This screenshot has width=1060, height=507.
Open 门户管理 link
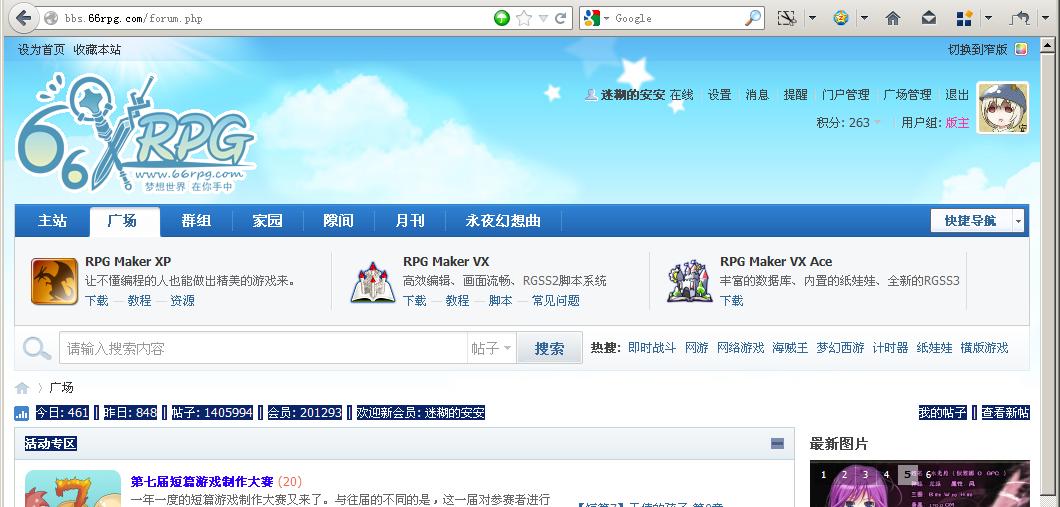pyautogui.click(x=845, y=95)
